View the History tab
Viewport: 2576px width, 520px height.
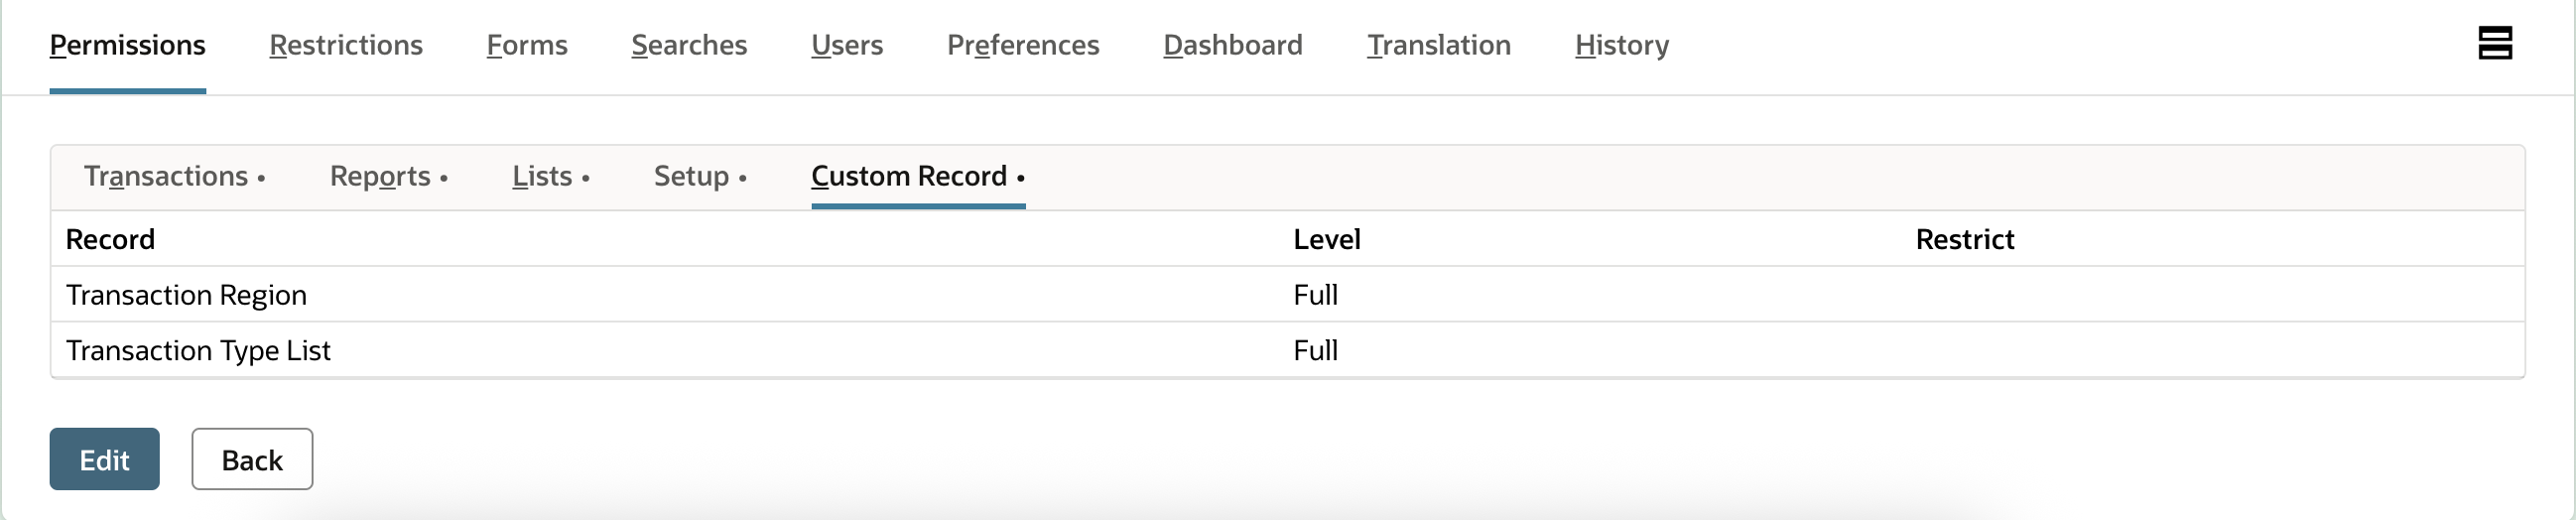tap(1622, 46)
